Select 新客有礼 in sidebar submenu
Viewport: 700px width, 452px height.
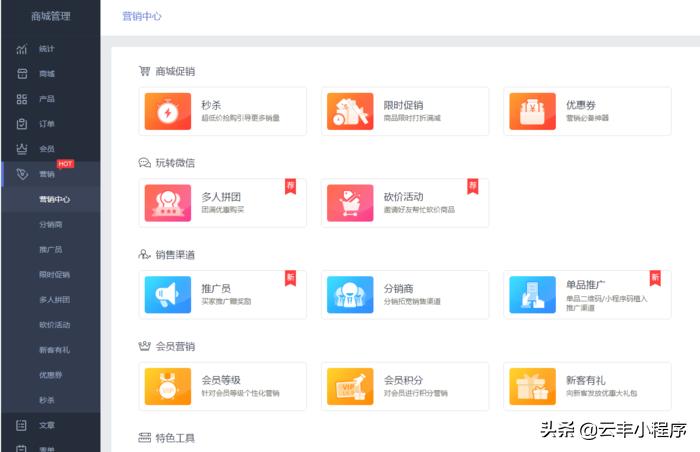point(54,350)
